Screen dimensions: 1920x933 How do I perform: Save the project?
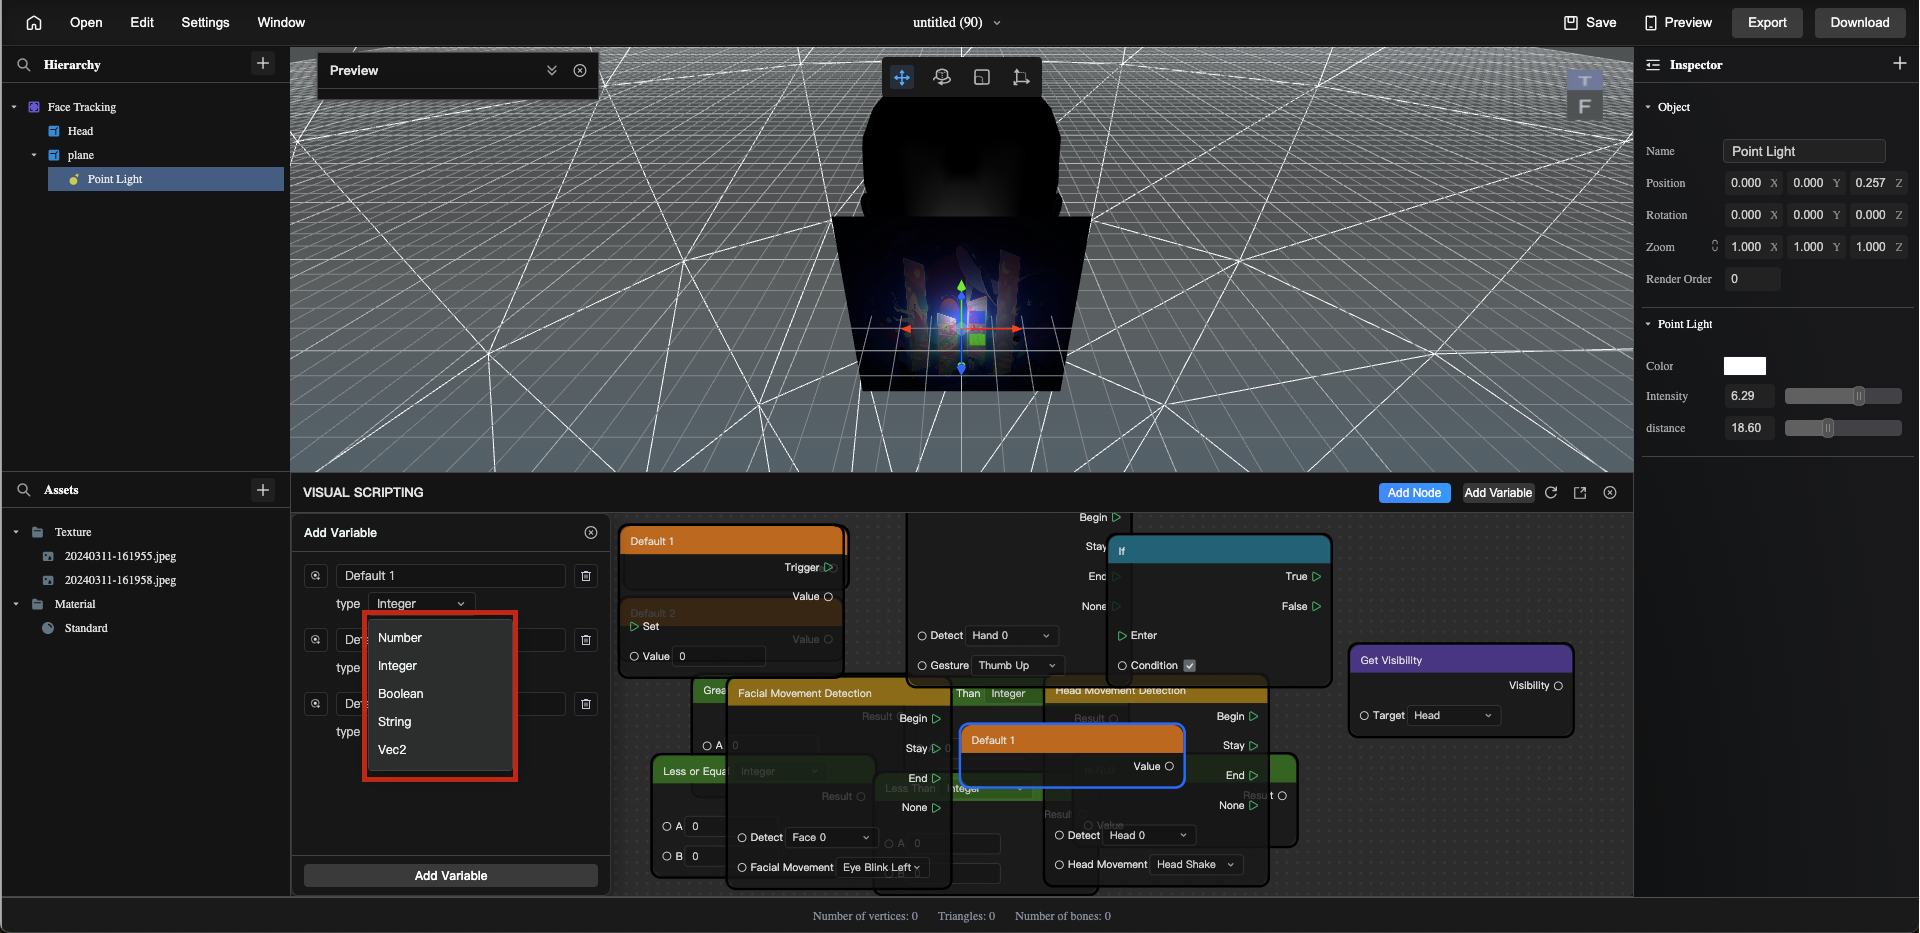coord(1590,23)
